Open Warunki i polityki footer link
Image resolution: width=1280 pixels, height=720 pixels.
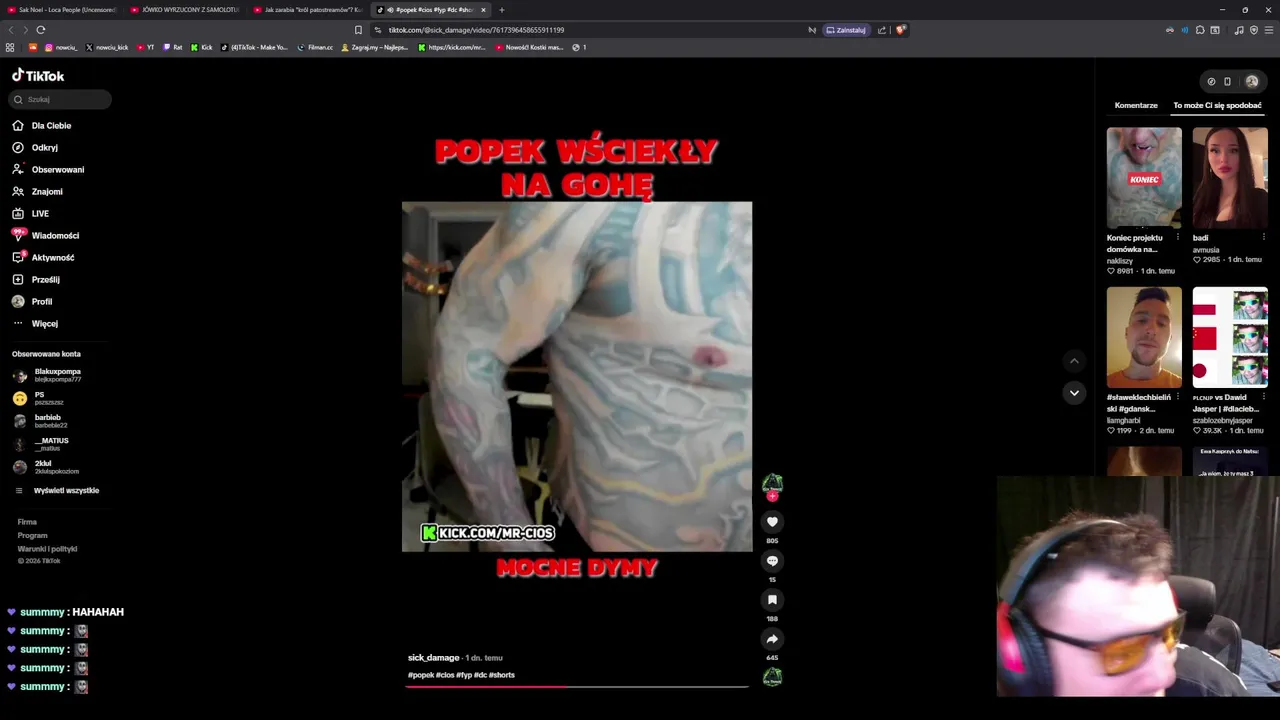point(47,549)
